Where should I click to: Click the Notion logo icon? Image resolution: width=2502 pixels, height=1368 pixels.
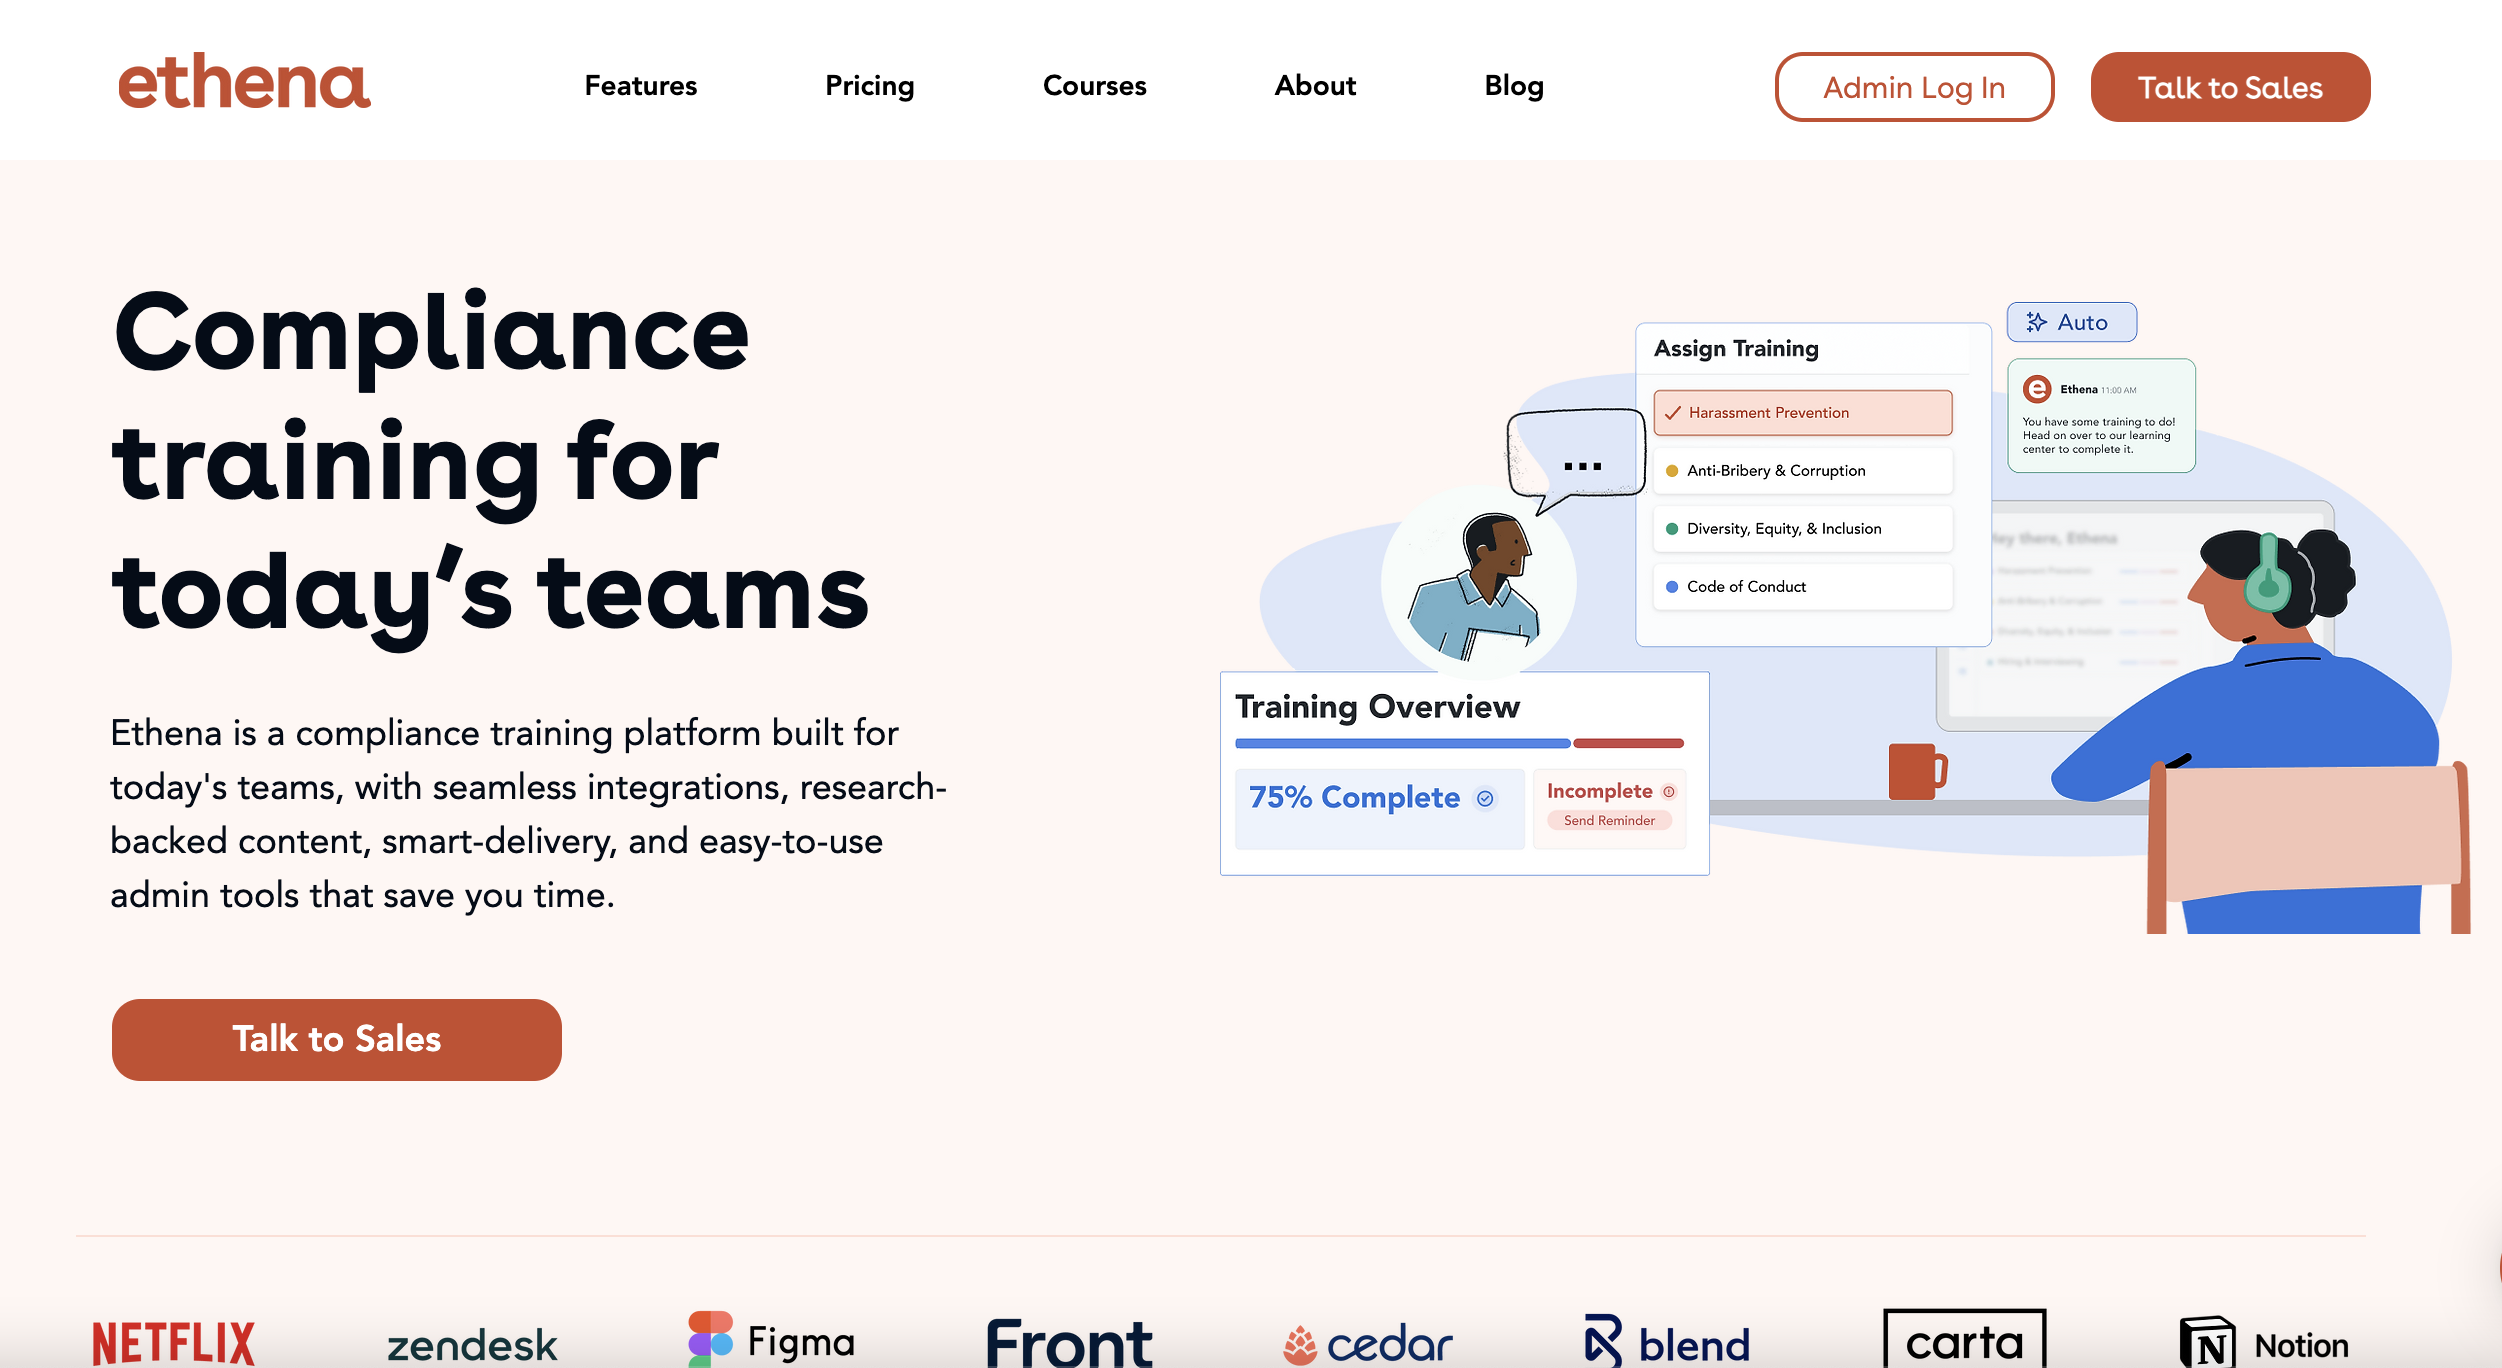pos(2207,1342)
